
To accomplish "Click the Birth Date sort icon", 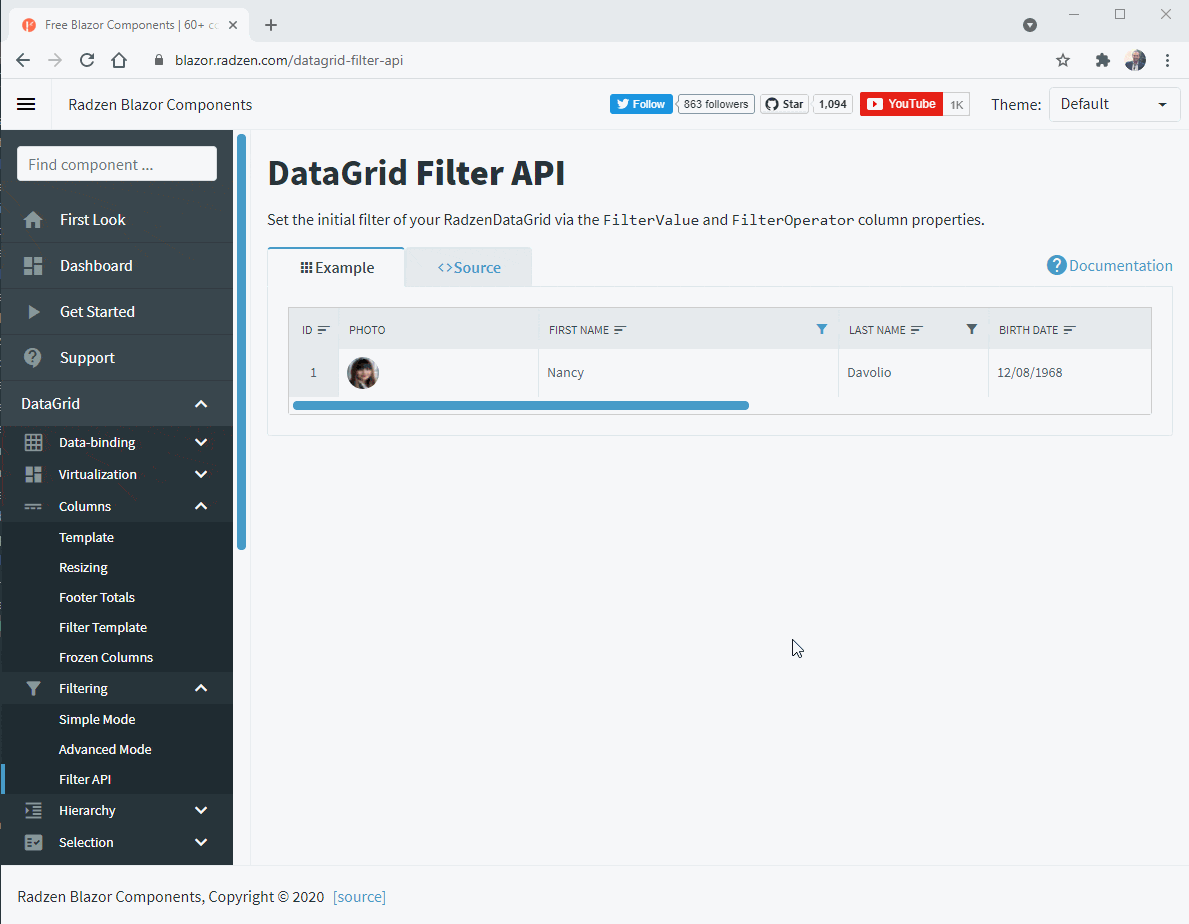I will coord(1069,330).
